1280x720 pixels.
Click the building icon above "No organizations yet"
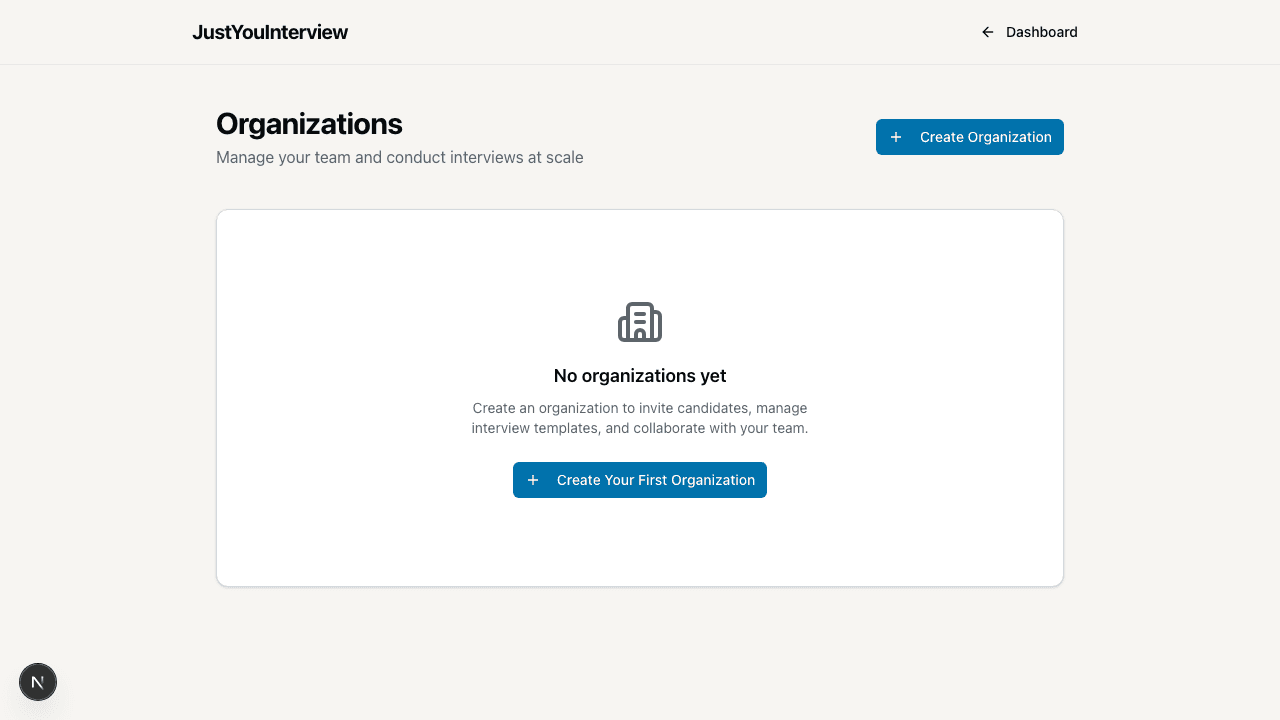(x=640, y=322)
